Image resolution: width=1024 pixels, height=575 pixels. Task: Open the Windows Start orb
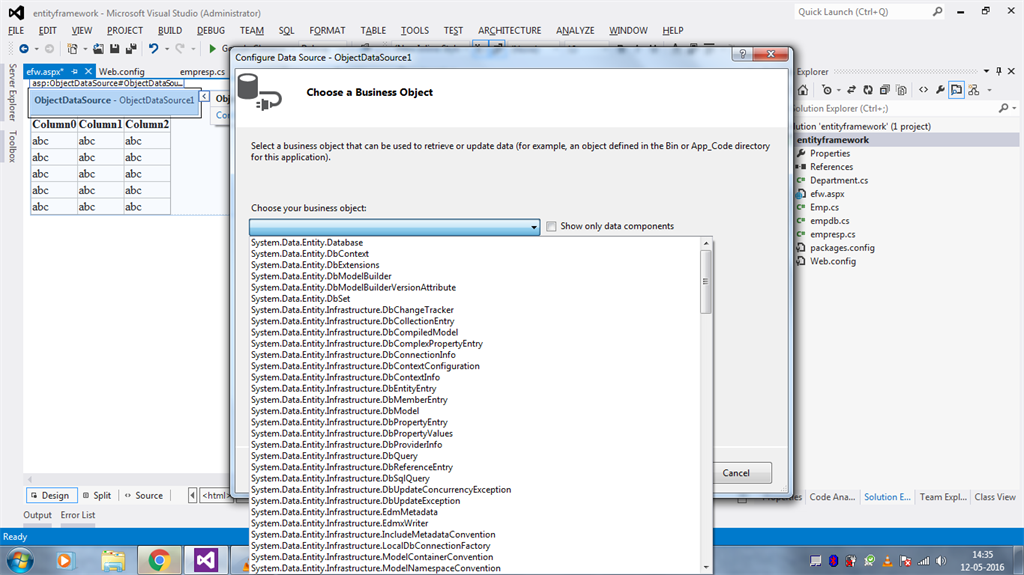(20, 561)
